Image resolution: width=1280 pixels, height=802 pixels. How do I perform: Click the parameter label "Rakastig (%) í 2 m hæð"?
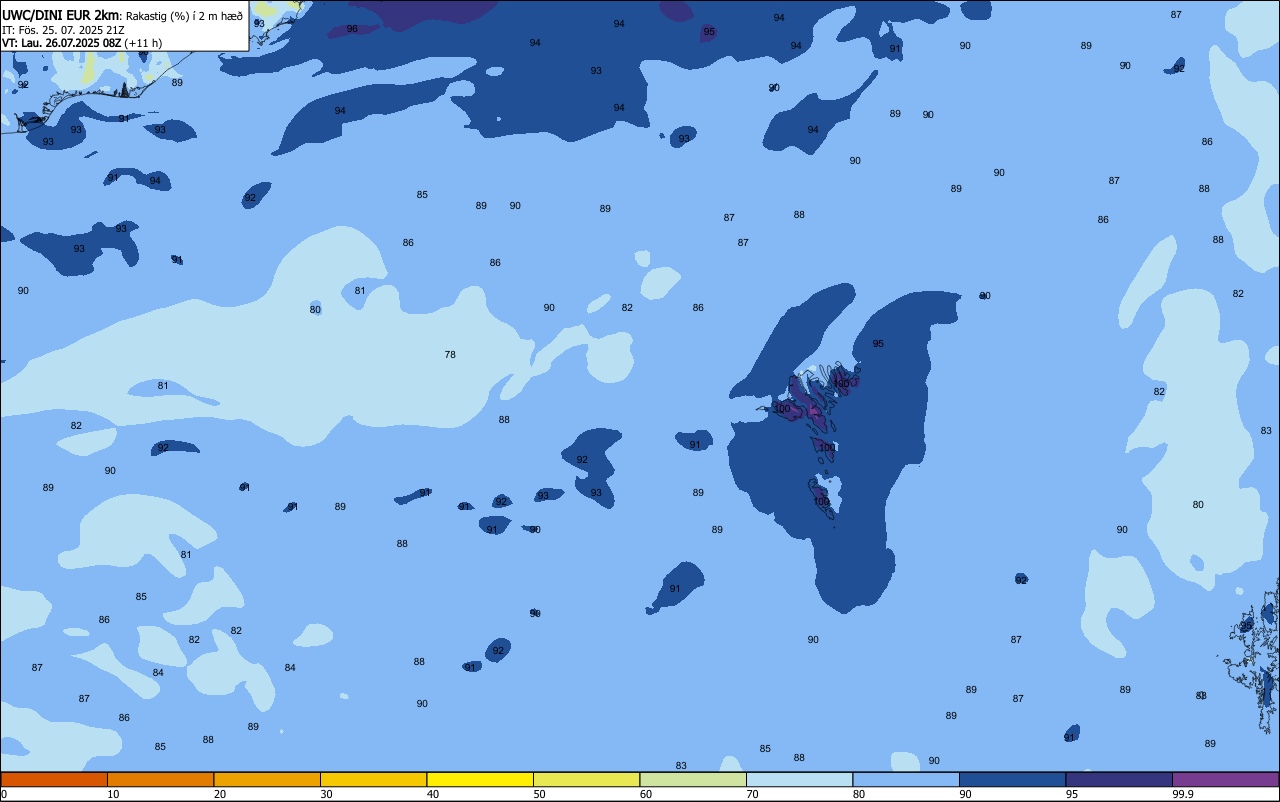point(184,15)
